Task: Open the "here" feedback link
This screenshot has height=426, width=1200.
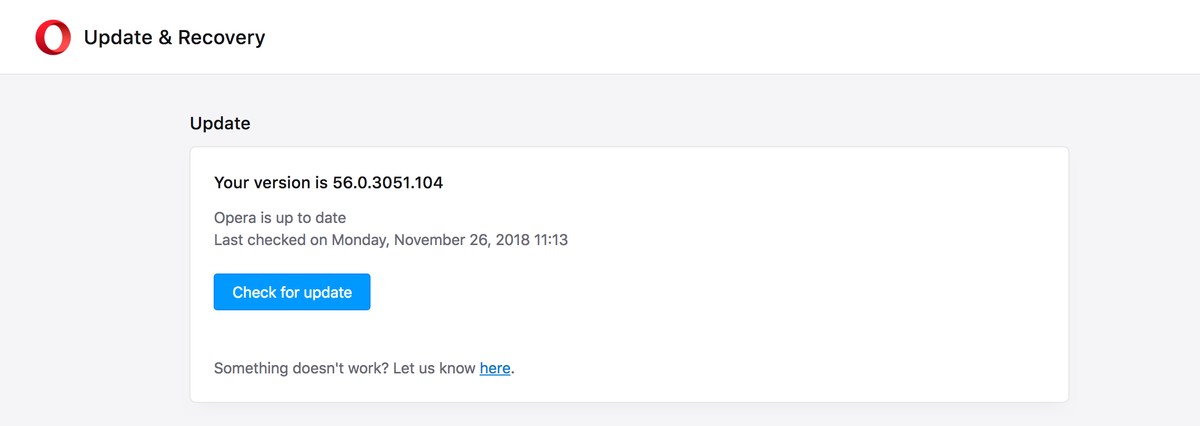Action: (x=495, y=368)
